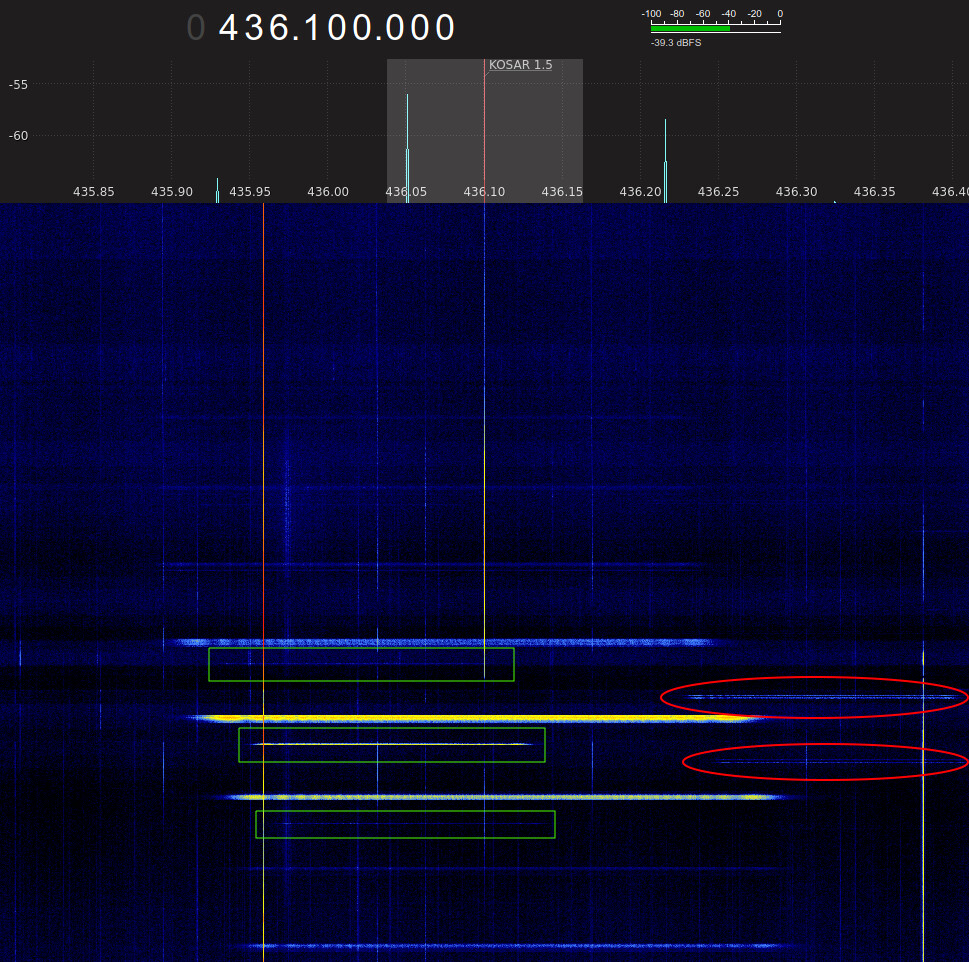The image size is (969, 962).
Task: Click the digit 6 in frequency display
Action: point(287,28)
